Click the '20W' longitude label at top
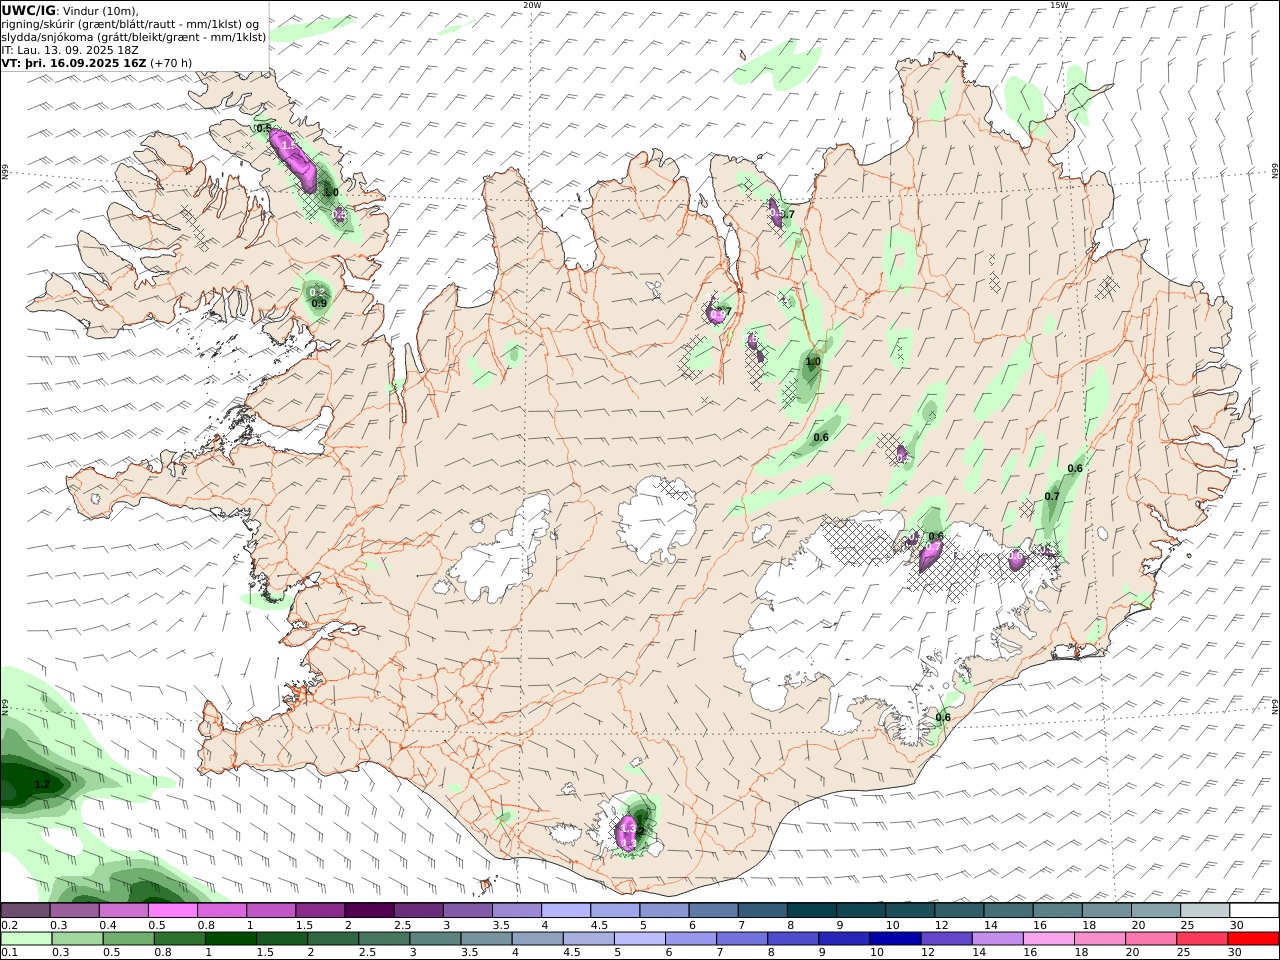 [x=532, y=5]
